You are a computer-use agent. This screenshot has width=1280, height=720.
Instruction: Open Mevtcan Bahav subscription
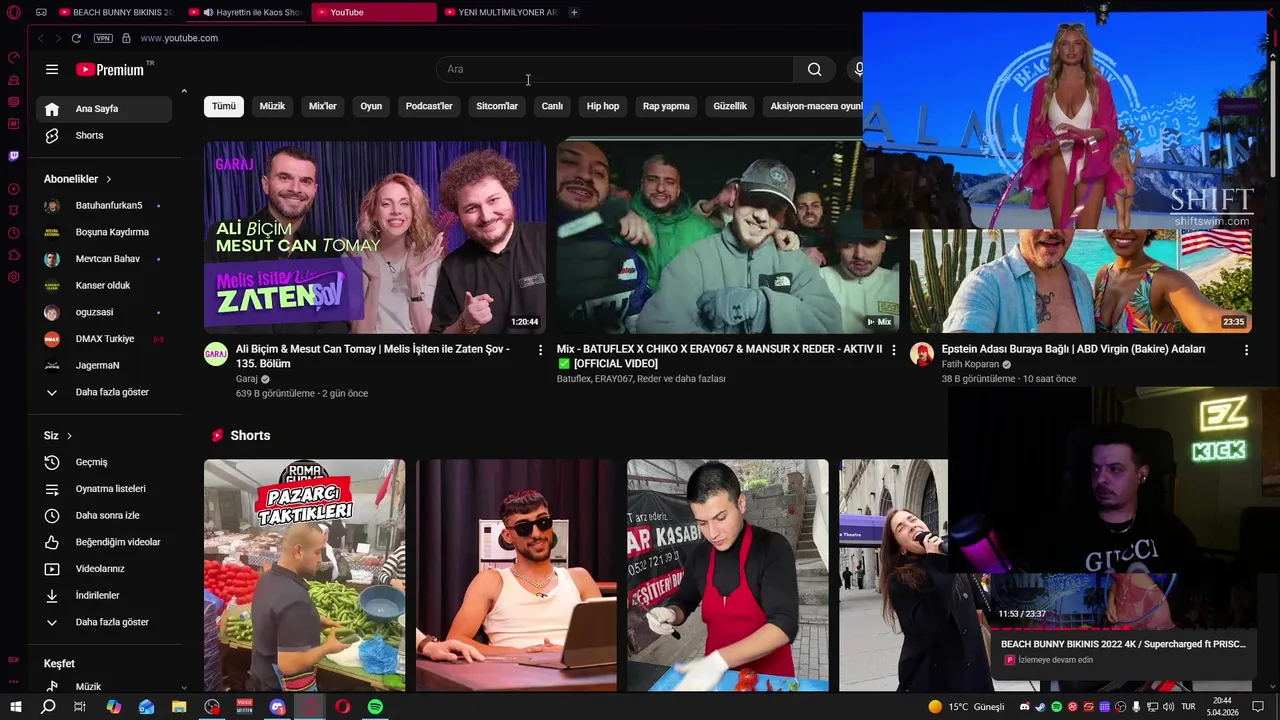coord(104,259)
